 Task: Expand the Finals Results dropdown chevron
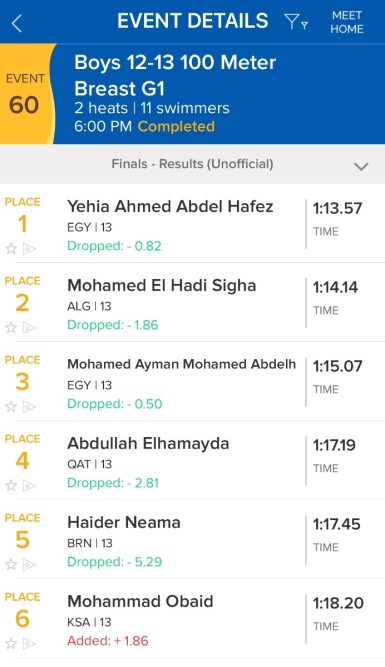pos(361,166)
